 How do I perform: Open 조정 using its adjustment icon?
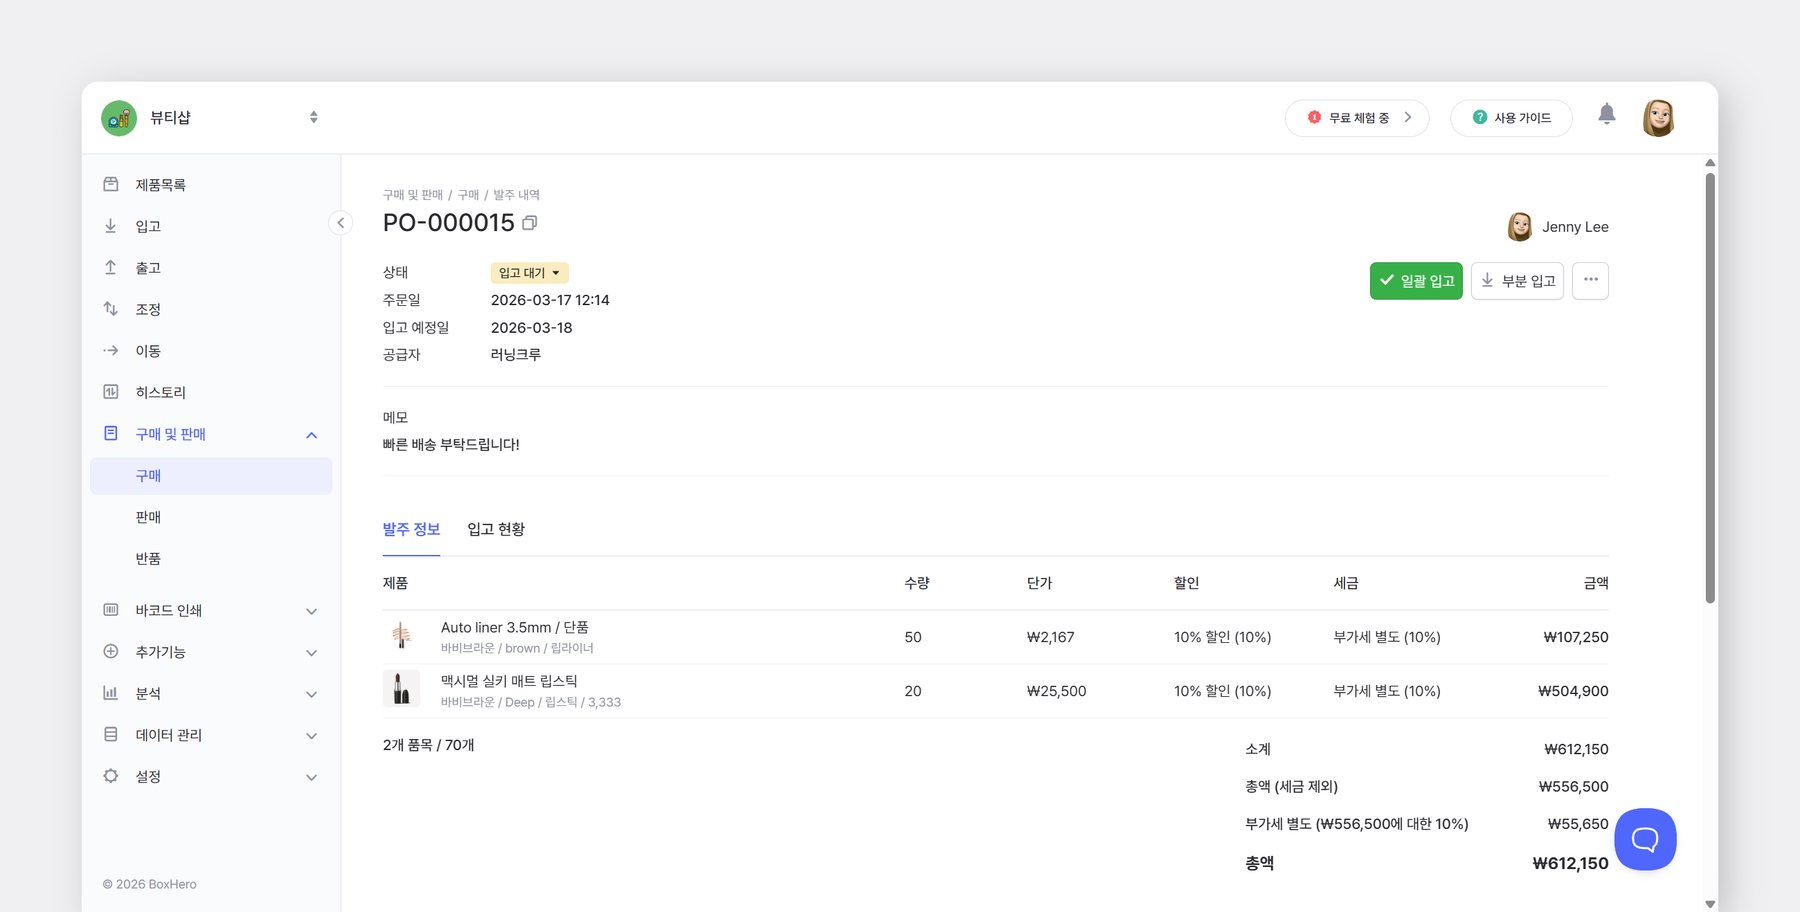click(111, 309)
